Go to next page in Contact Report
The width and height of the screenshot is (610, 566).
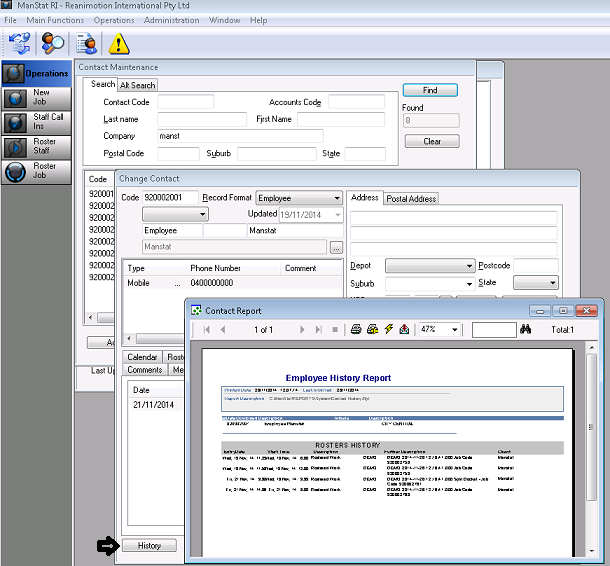click(303, 329)
